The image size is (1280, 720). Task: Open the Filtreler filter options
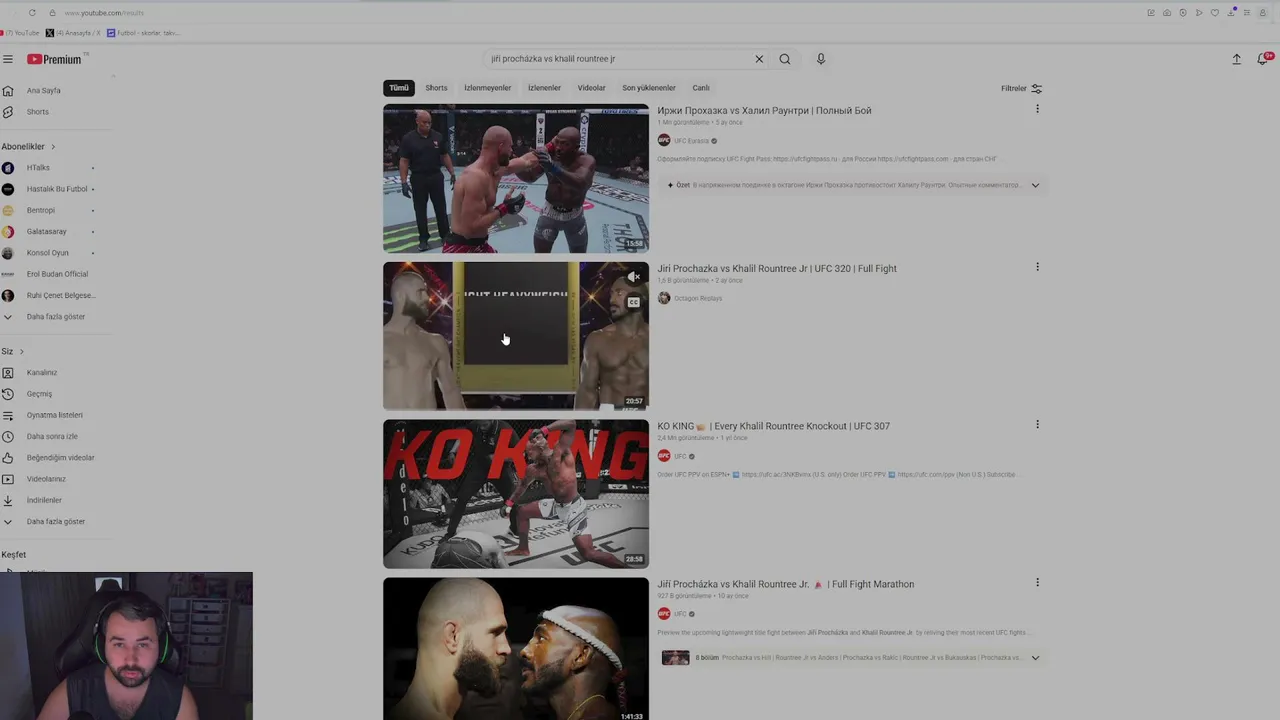point(1022,88)
